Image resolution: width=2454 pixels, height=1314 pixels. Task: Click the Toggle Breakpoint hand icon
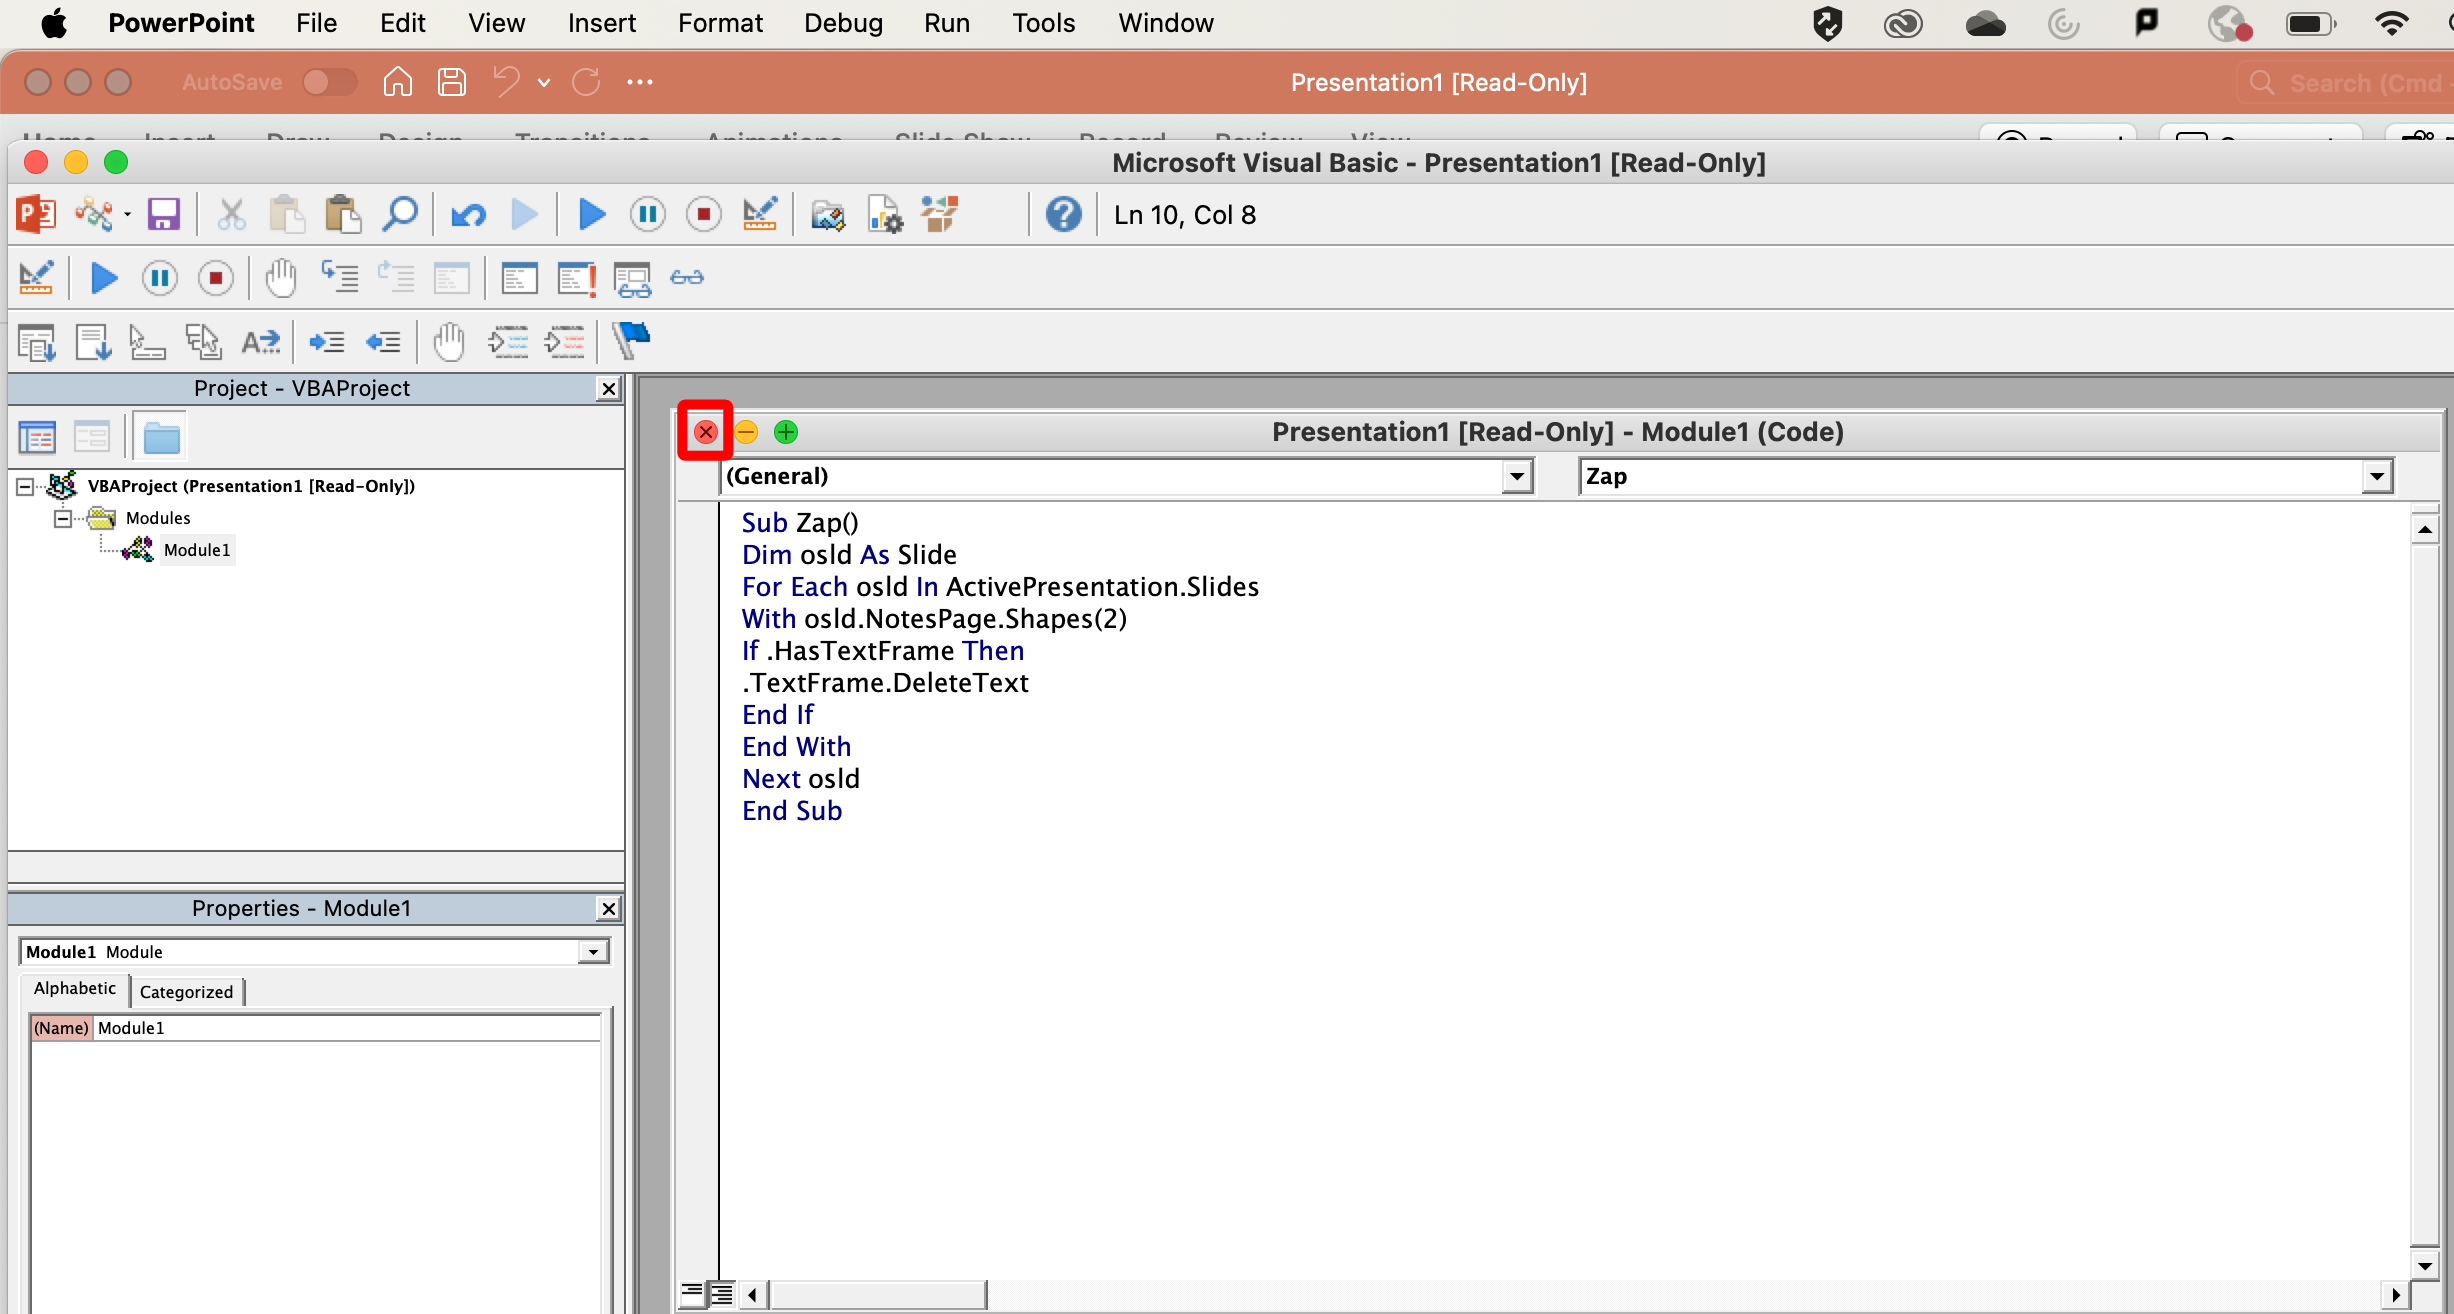pyautogui.click(x=281, y=278)
